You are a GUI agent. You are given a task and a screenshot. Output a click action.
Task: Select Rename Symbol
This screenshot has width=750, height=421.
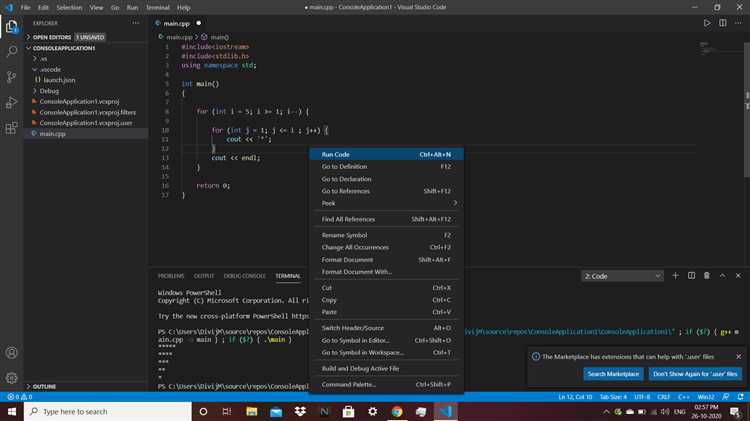[x=386, y=235]
